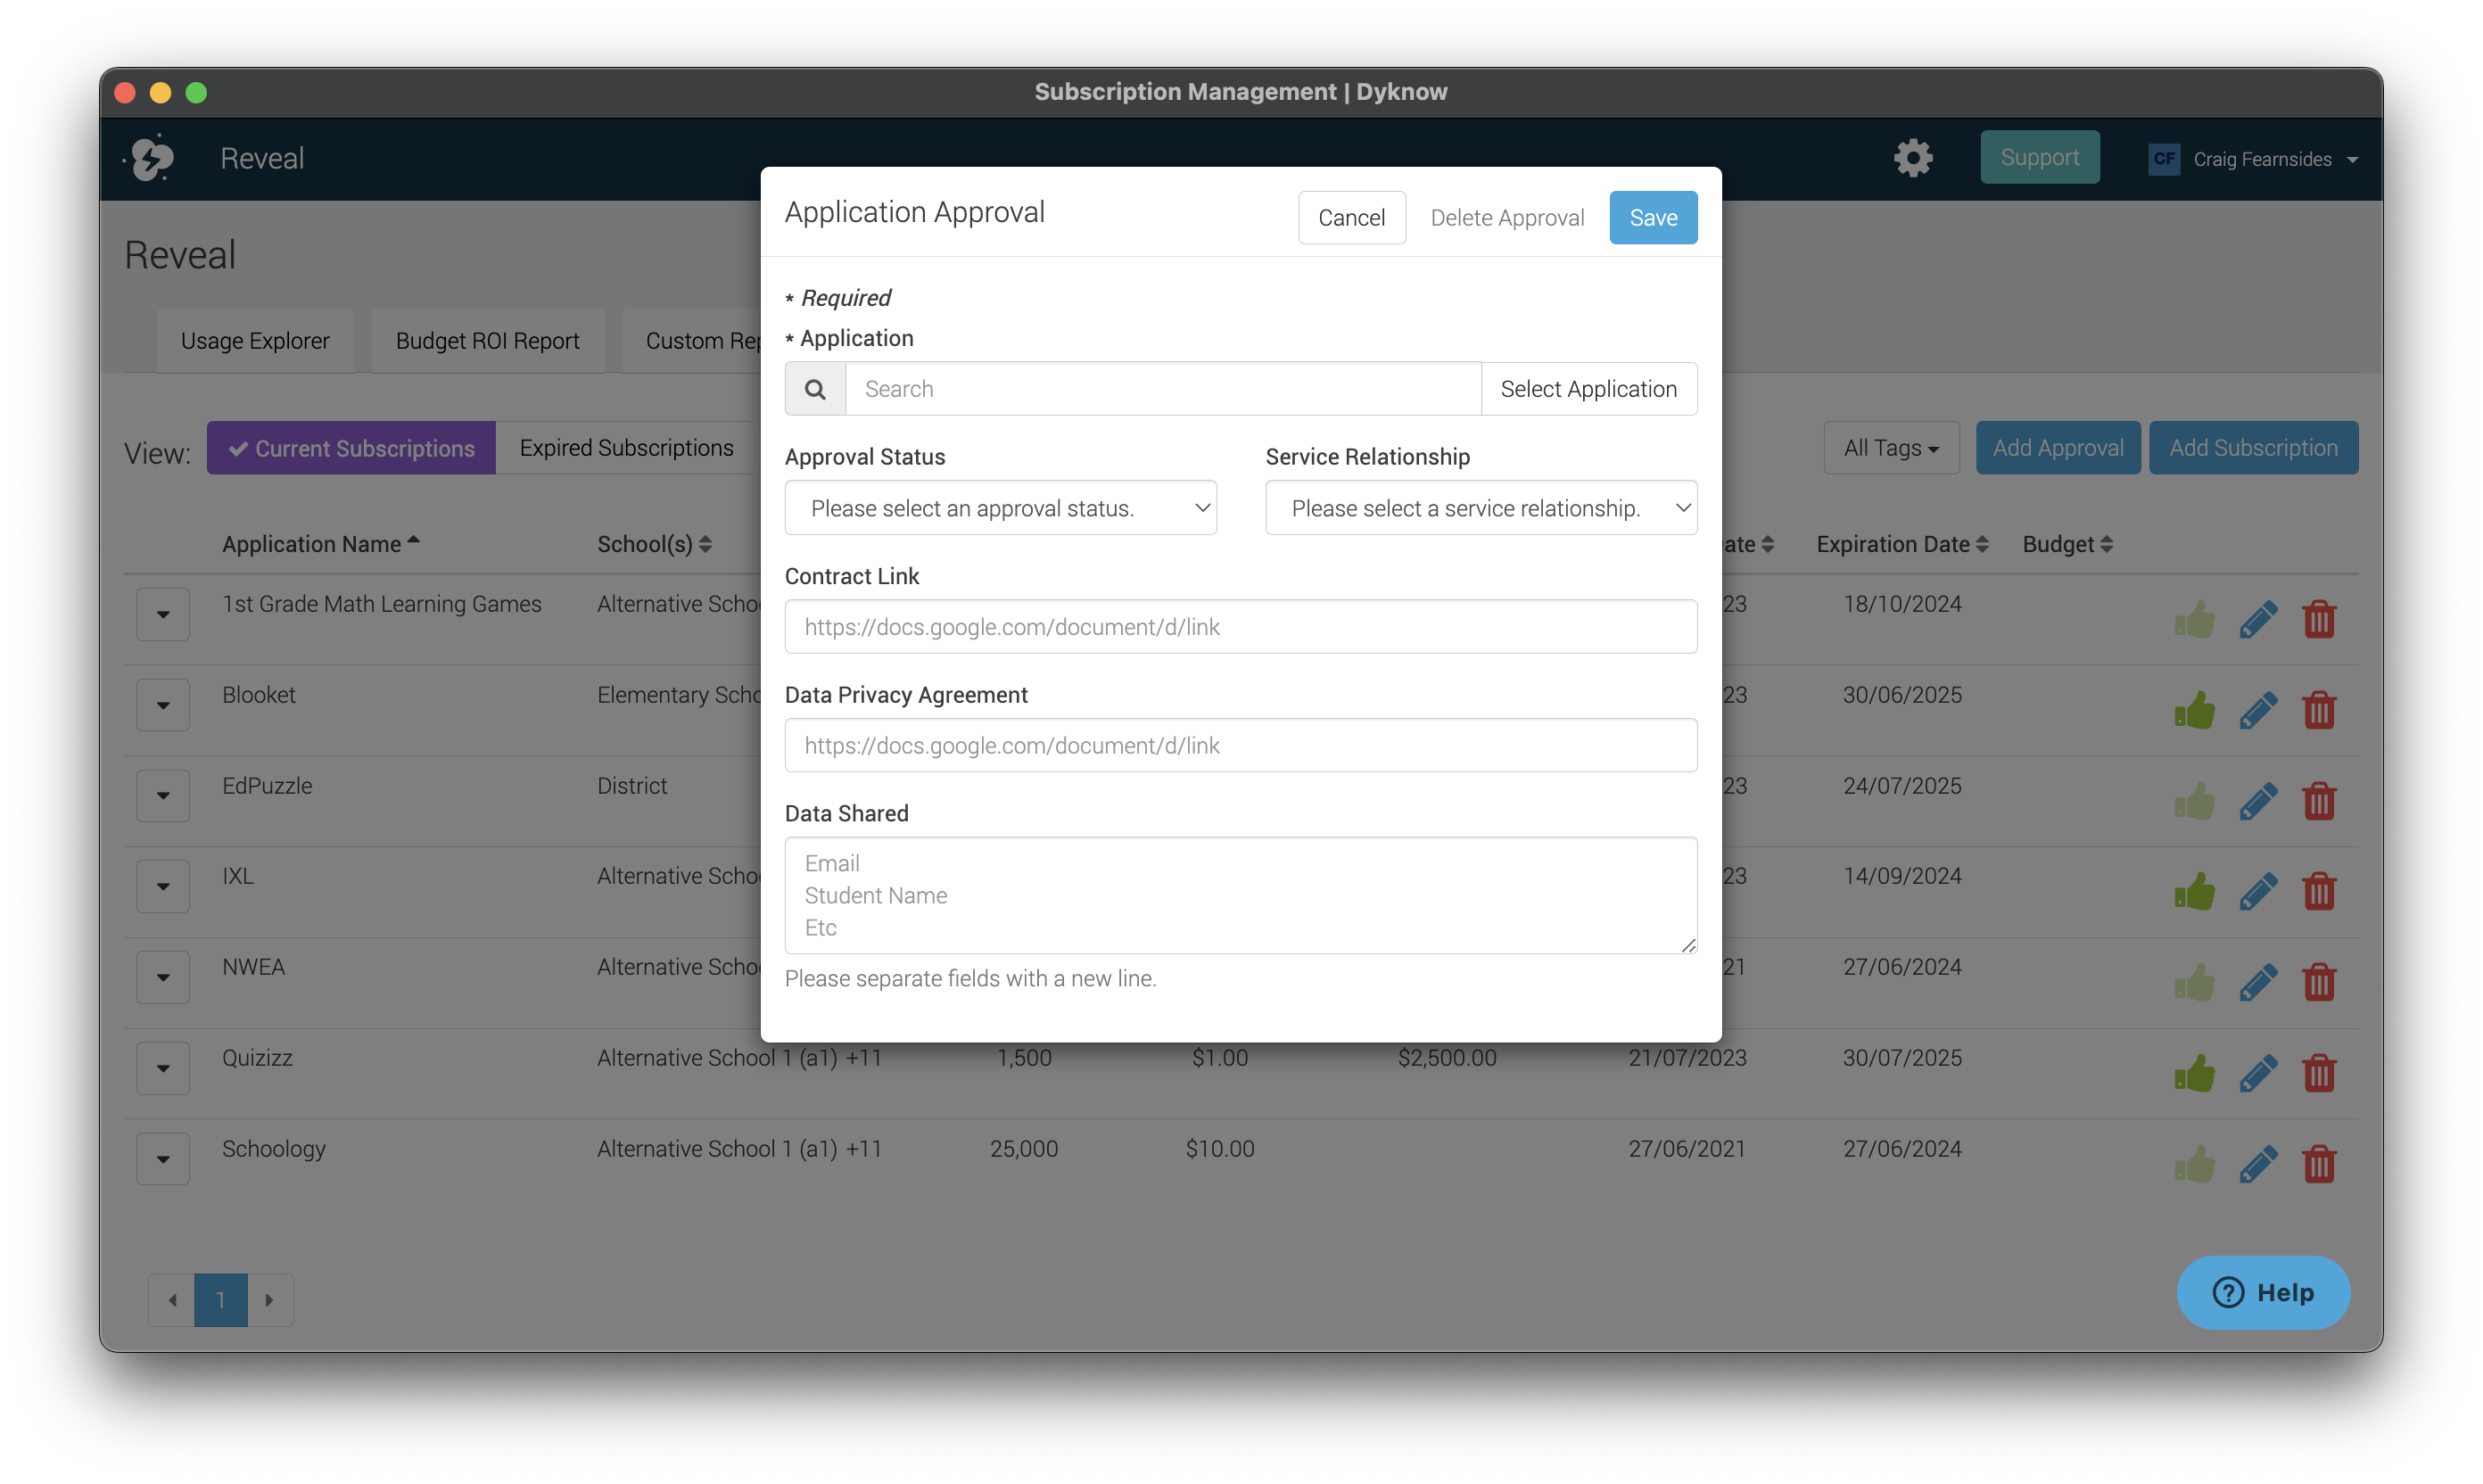The width and height of the screenshot is (2483, 1484).
Task: Expand the Blooket row details
Action: click(163, 705)
